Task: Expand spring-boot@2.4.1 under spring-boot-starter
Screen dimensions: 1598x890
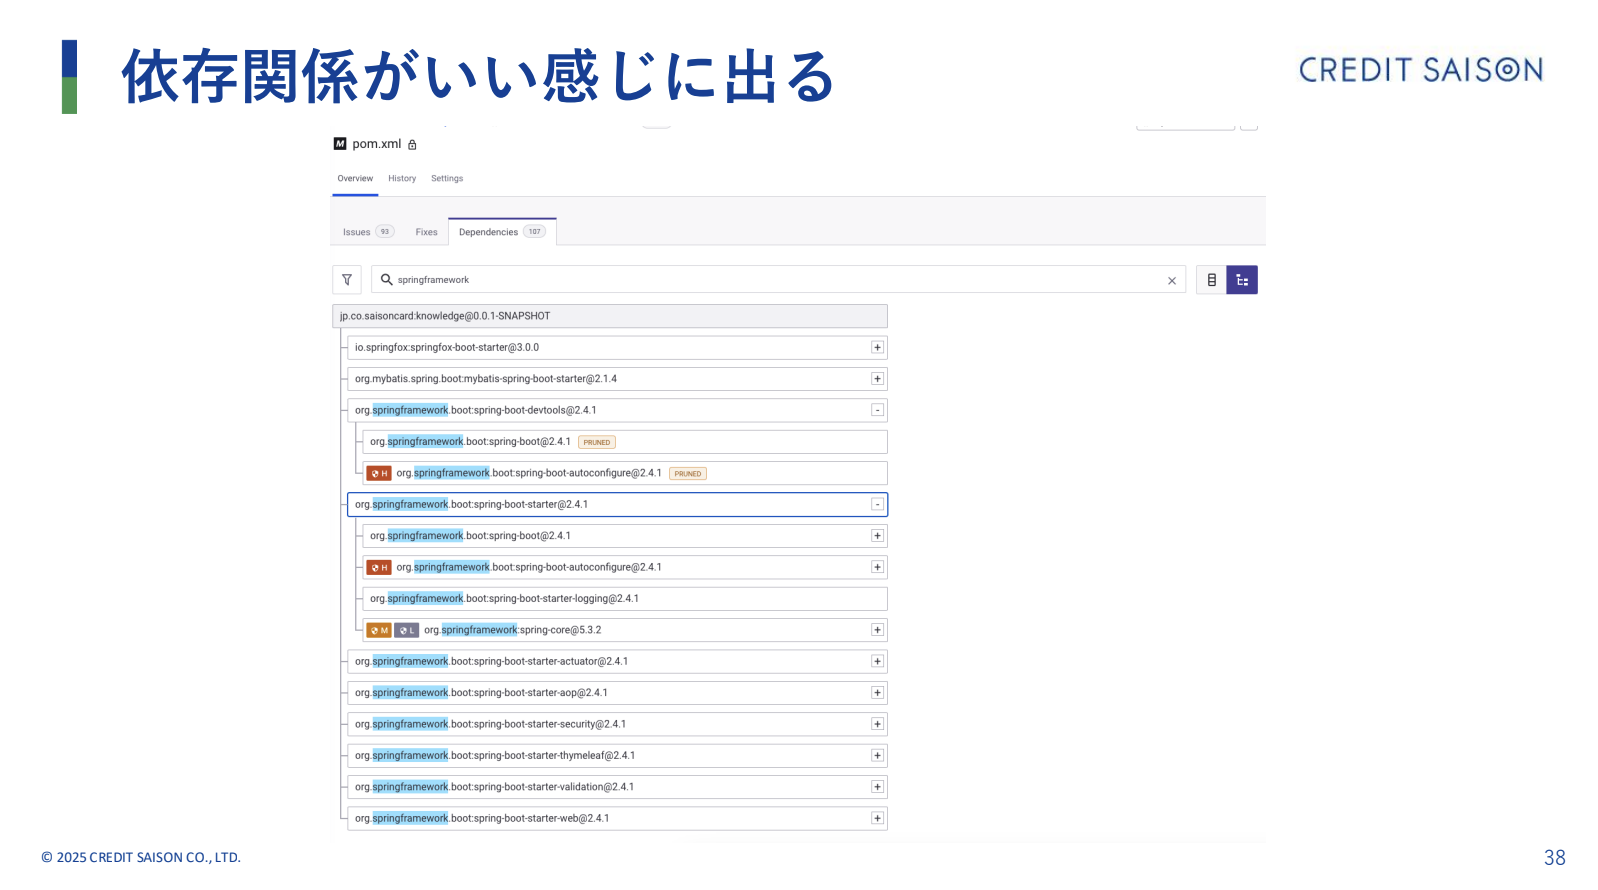Action: pyautogui.click(x=877, y=536)
